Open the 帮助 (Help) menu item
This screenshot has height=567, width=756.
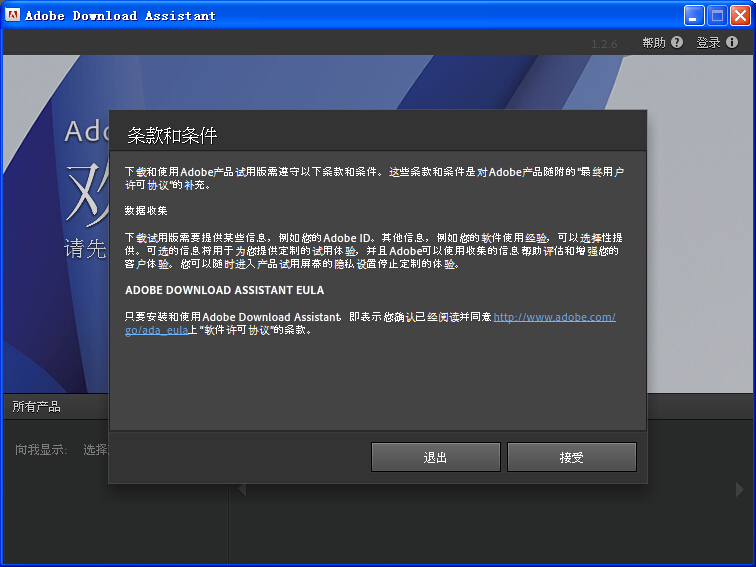(654, 43)
